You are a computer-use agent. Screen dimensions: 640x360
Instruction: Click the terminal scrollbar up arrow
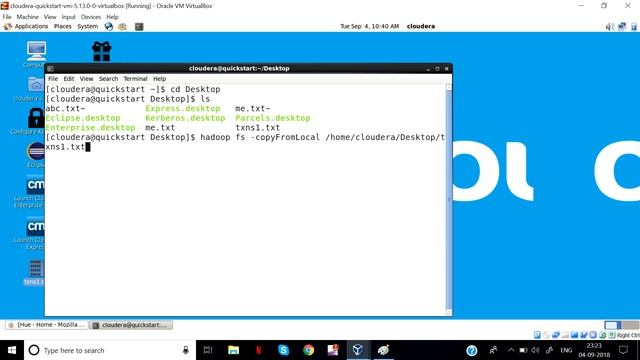pos(449,87)
